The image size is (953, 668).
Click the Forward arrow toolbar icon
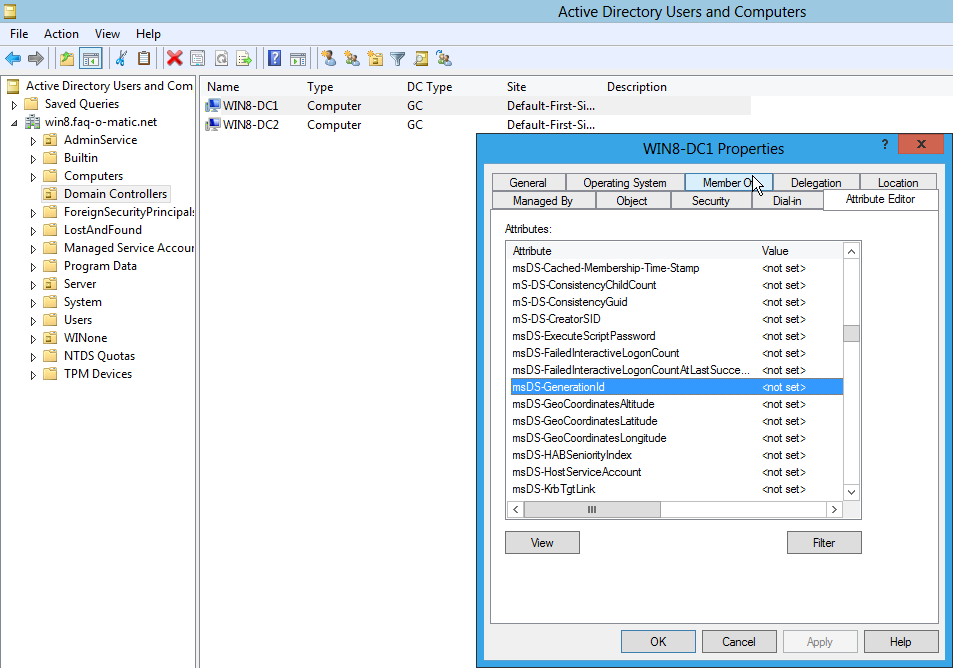click(36, 59)
